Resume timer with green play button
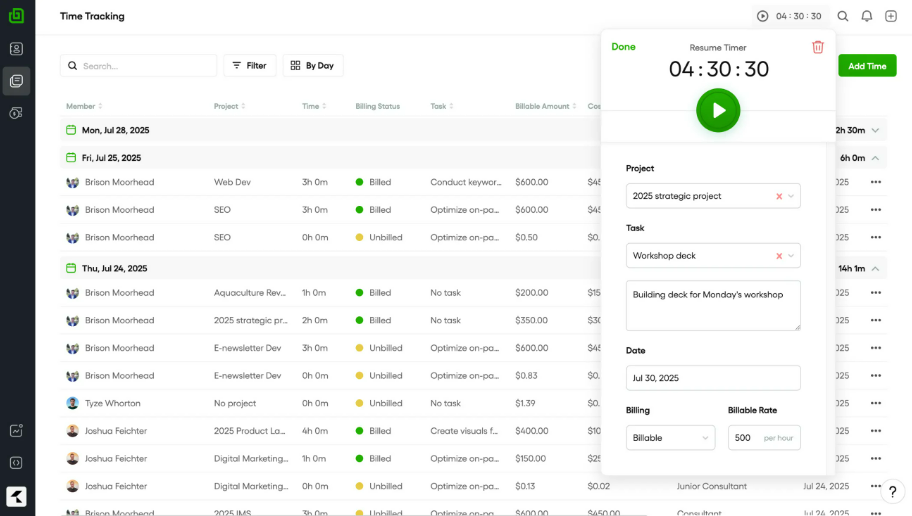Viewport: 912px width, 516px height. click(x=718, y=110)
